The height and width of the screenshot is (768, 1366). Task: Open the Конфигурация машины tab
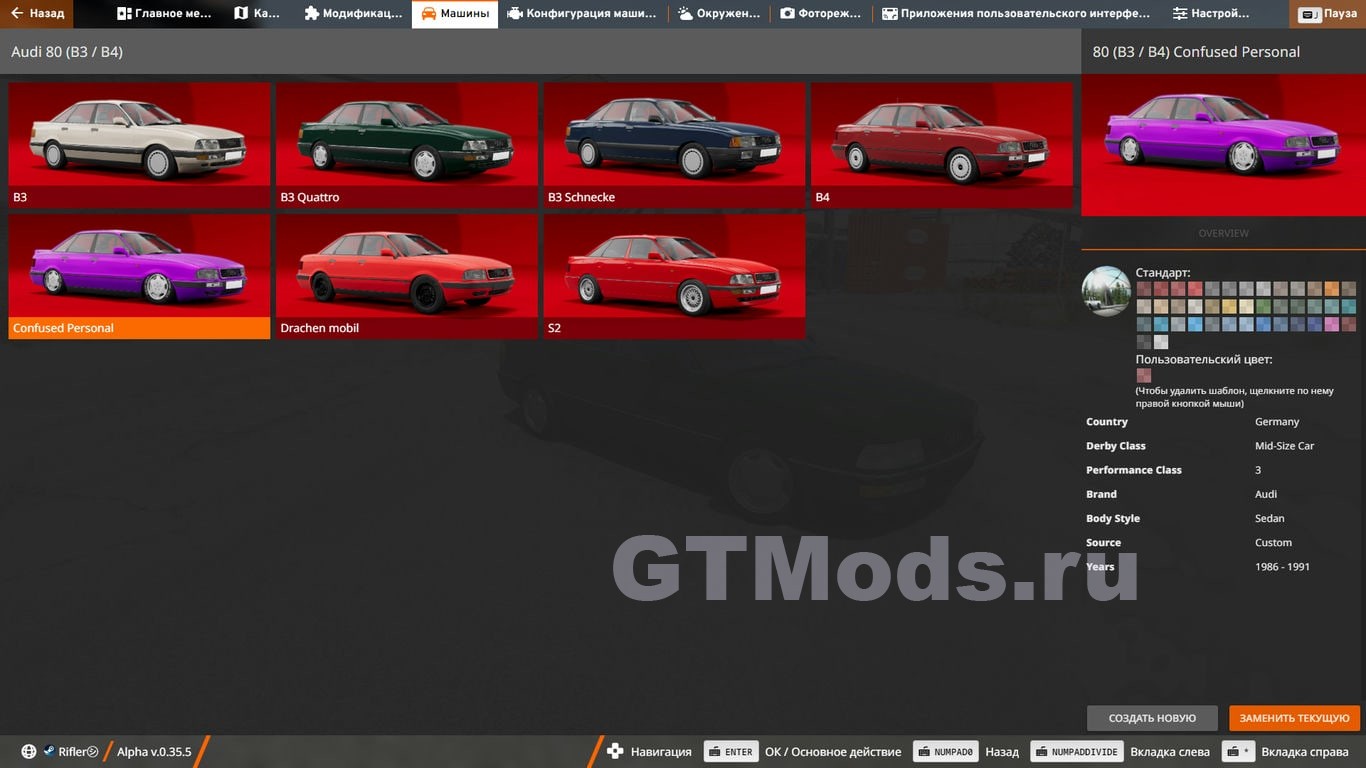click(582, 14)
